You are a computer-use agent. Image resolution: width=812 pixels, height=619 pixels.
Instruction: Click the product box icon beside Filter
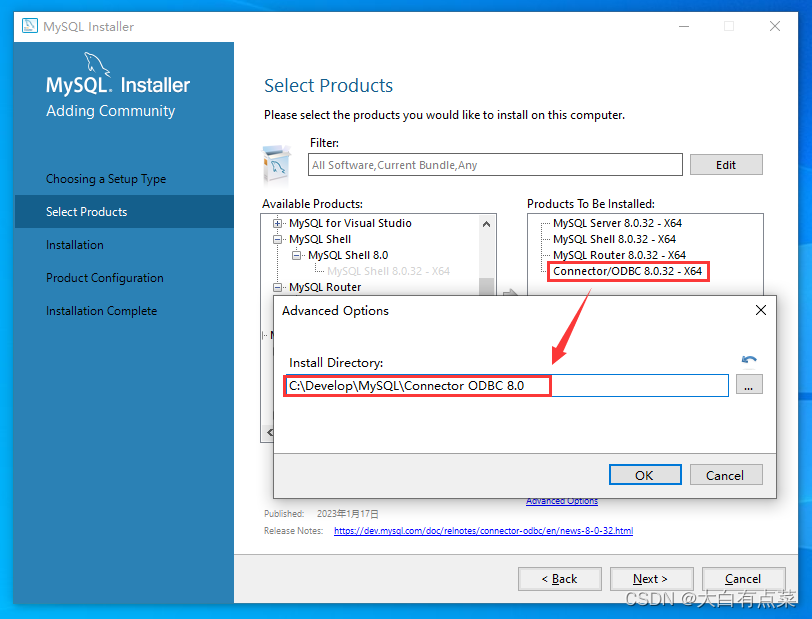(x=276, y=165)
